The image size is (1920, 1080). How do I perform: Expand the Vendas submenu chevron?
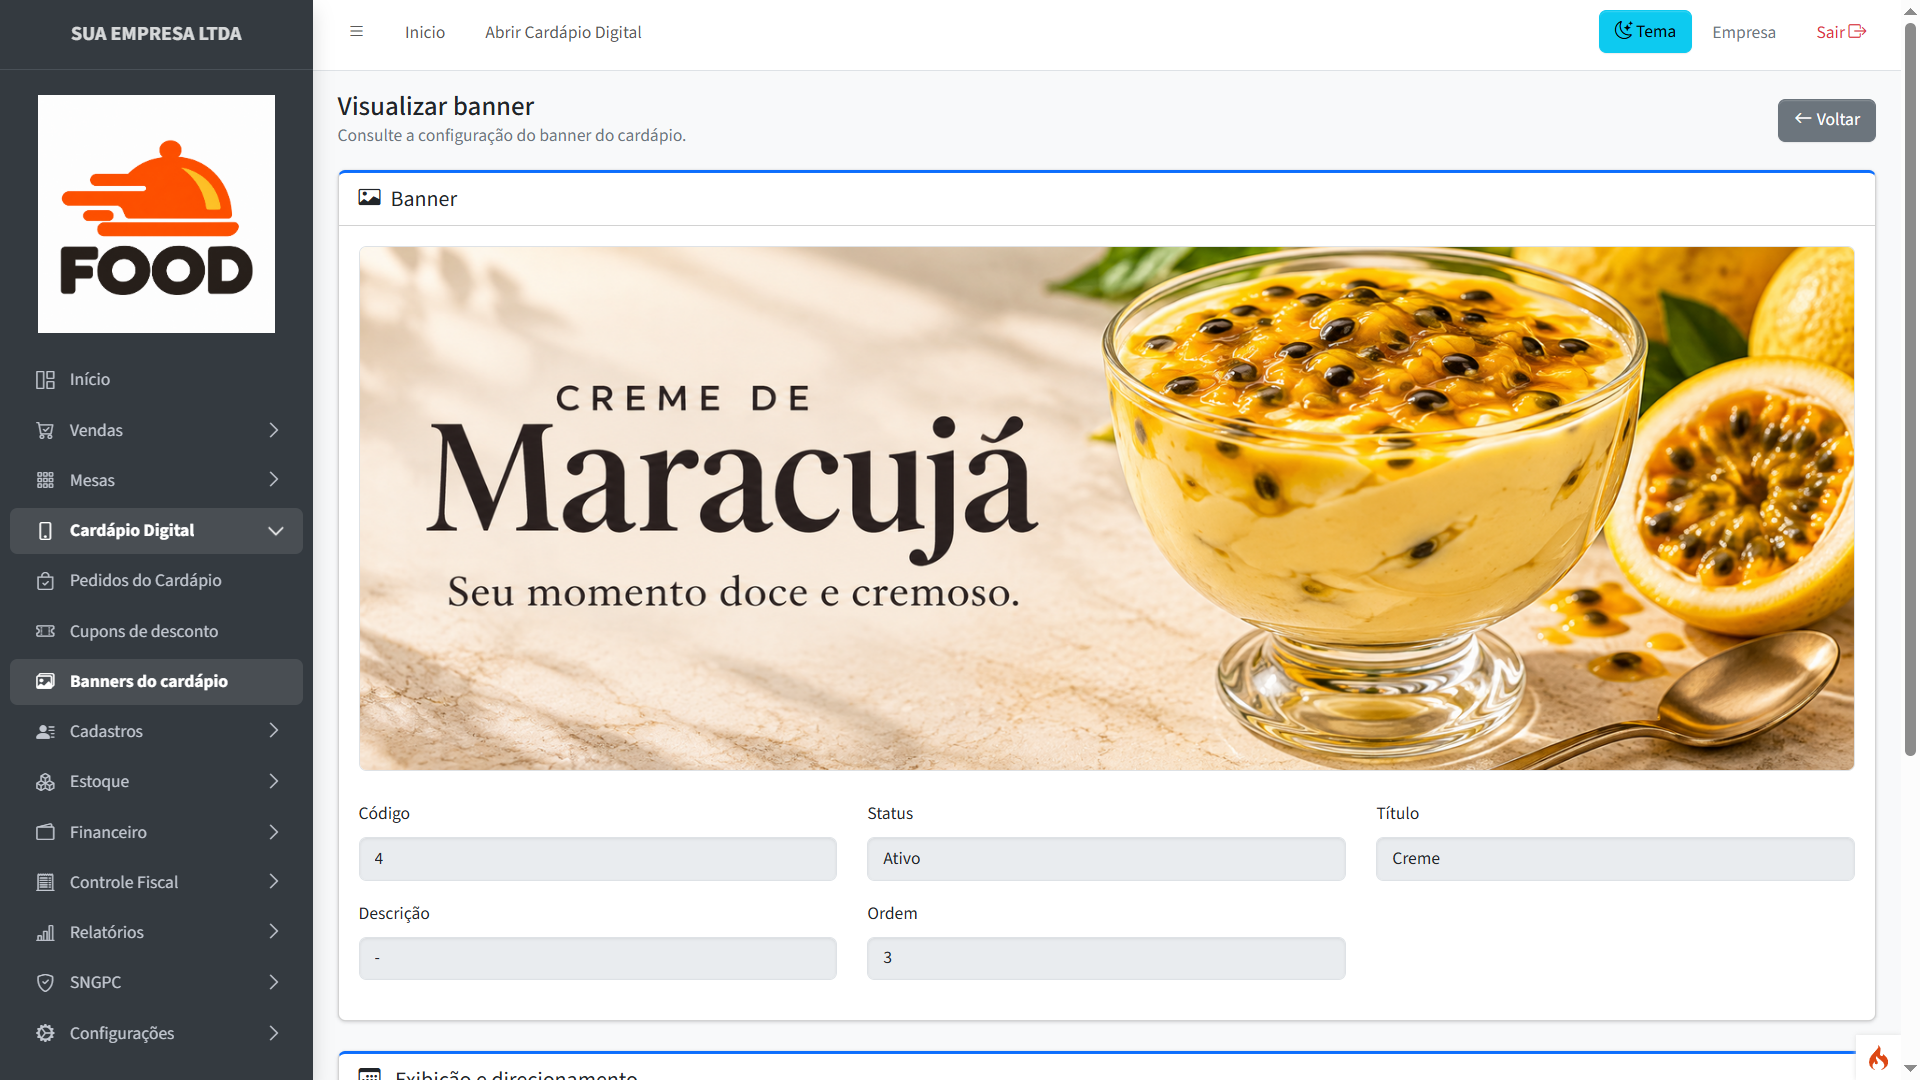[274, 430]
